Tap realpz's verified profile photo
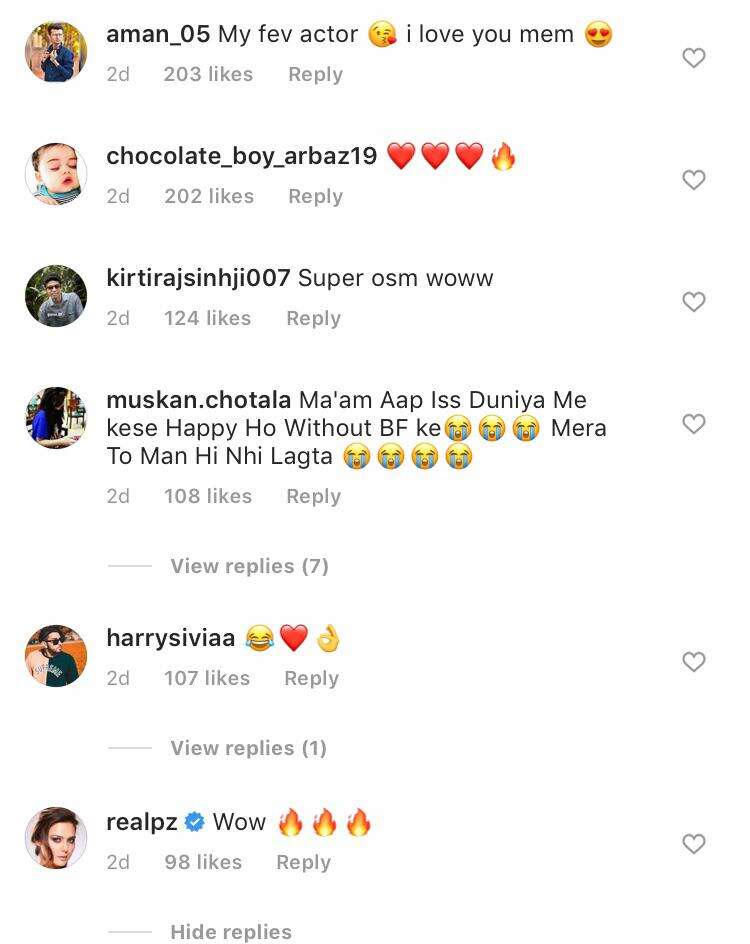Viewport: 750px width, 944px height. (56, 838)
